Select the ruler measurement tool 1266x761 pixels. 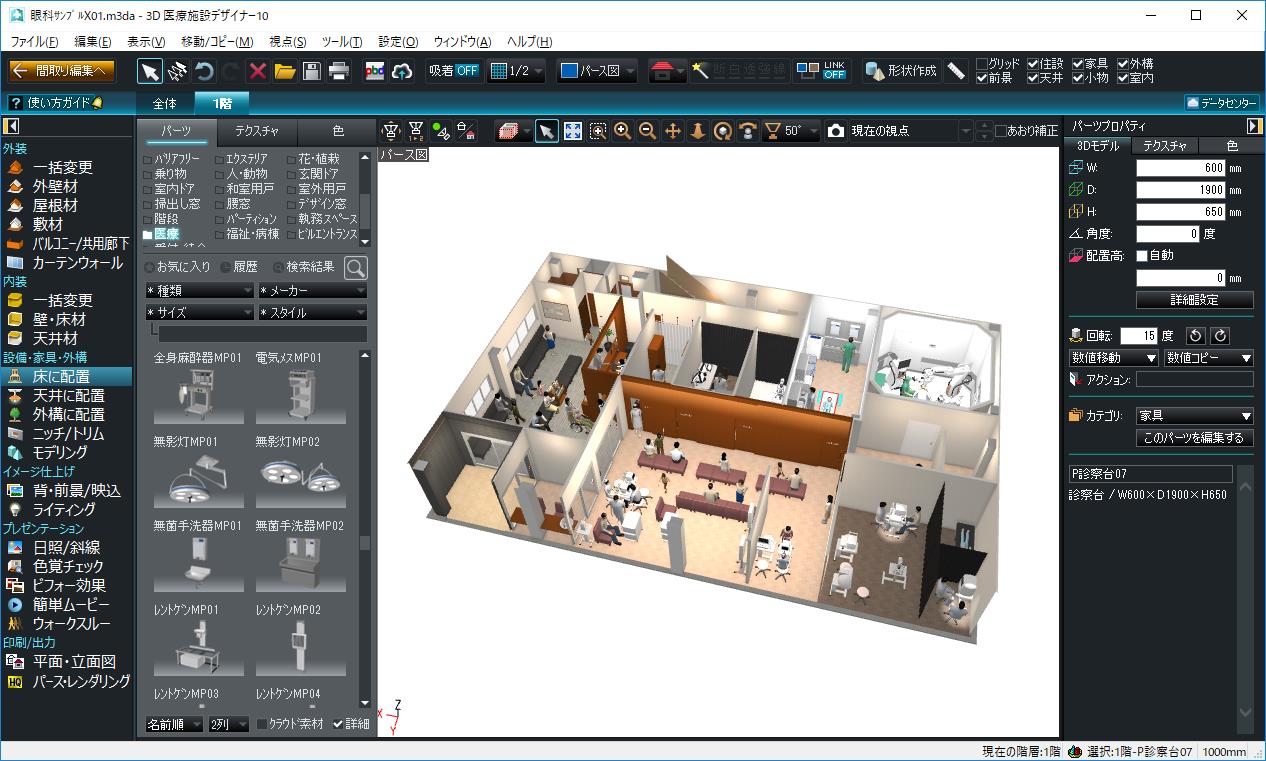[956, 71]
